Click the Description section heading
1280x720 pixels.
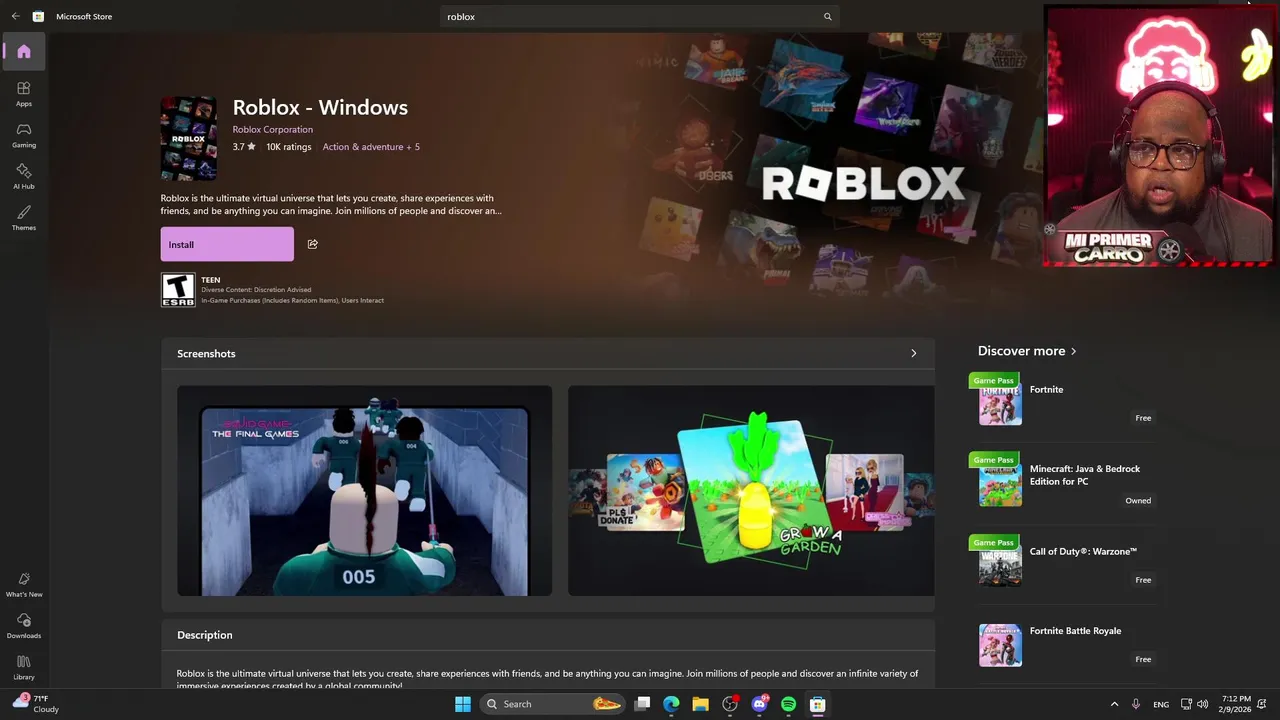(x=205, y=635)
